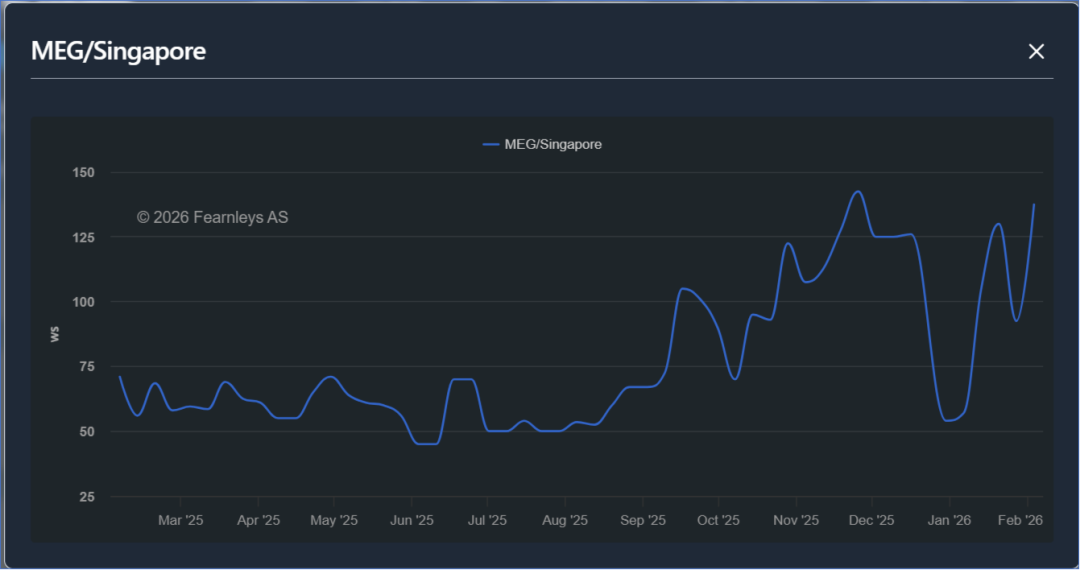Click the Mar '25 axis label

180,520
